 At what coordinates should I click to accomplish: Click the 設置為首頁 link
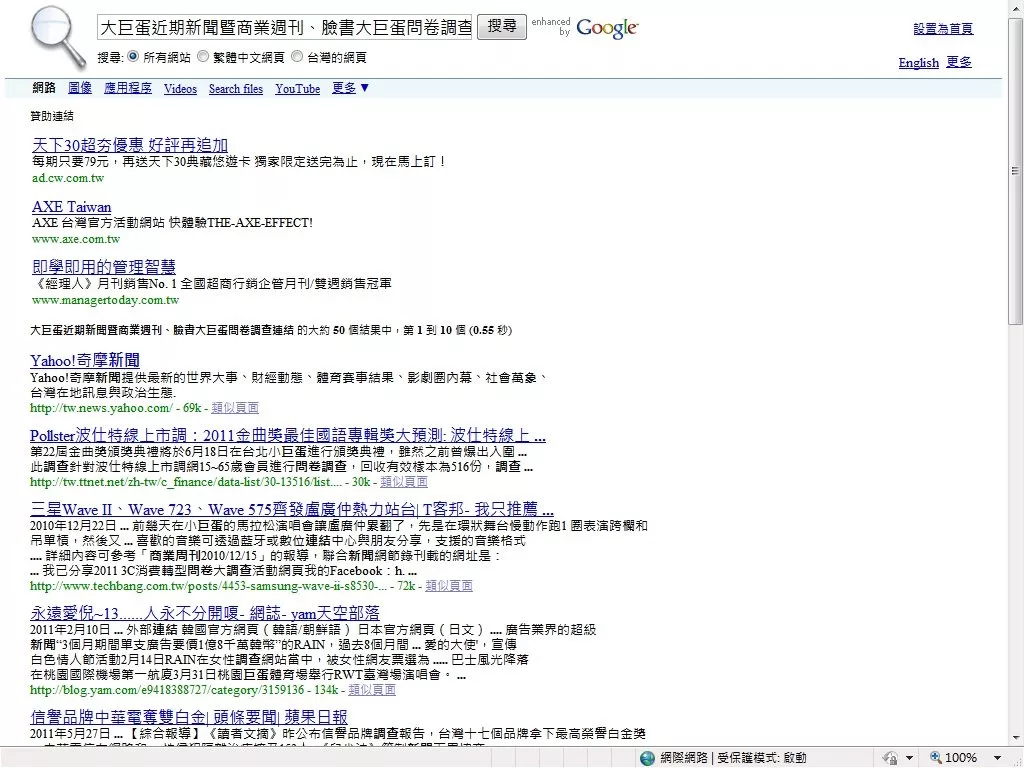tap(943, 29)
